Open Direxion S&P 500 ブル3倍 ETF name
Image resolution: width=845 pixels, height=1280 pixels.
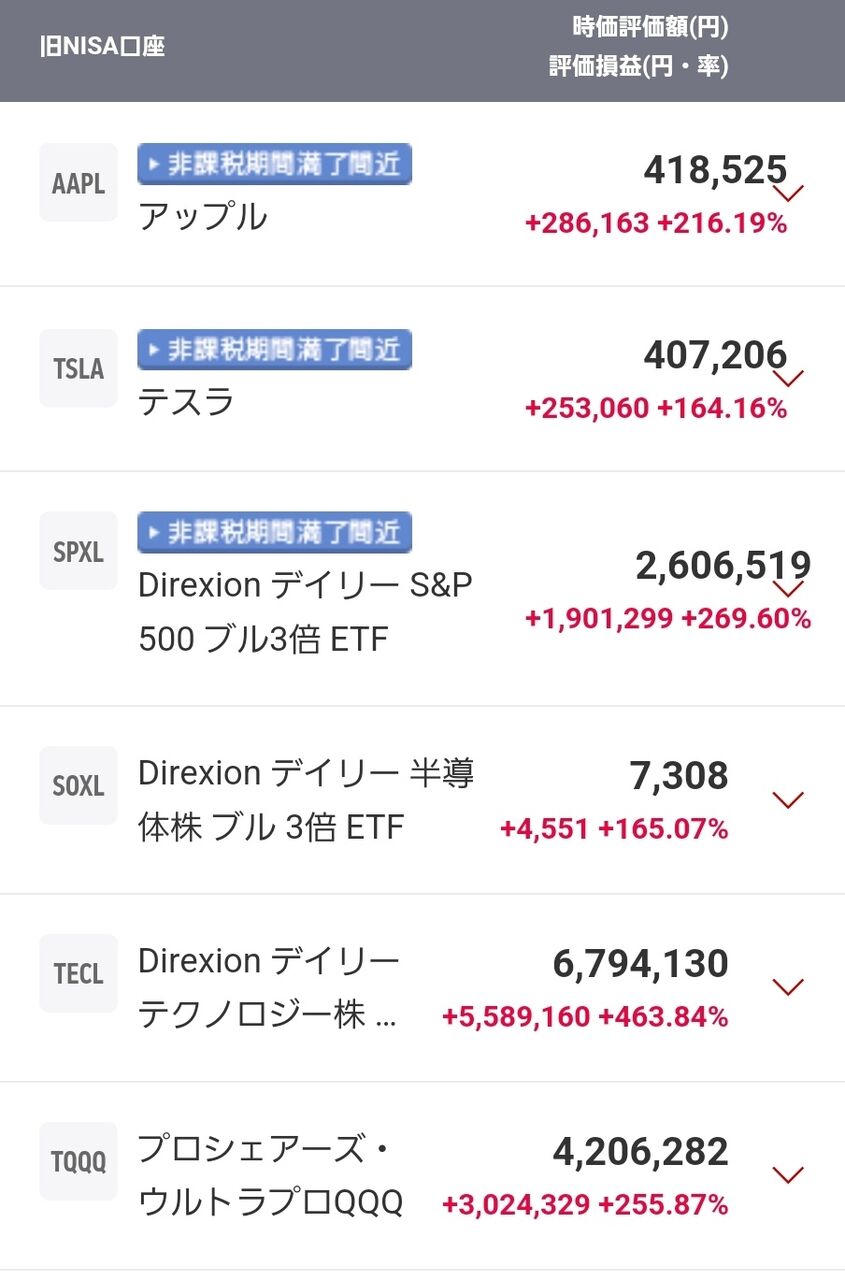[x=304, y=611]
